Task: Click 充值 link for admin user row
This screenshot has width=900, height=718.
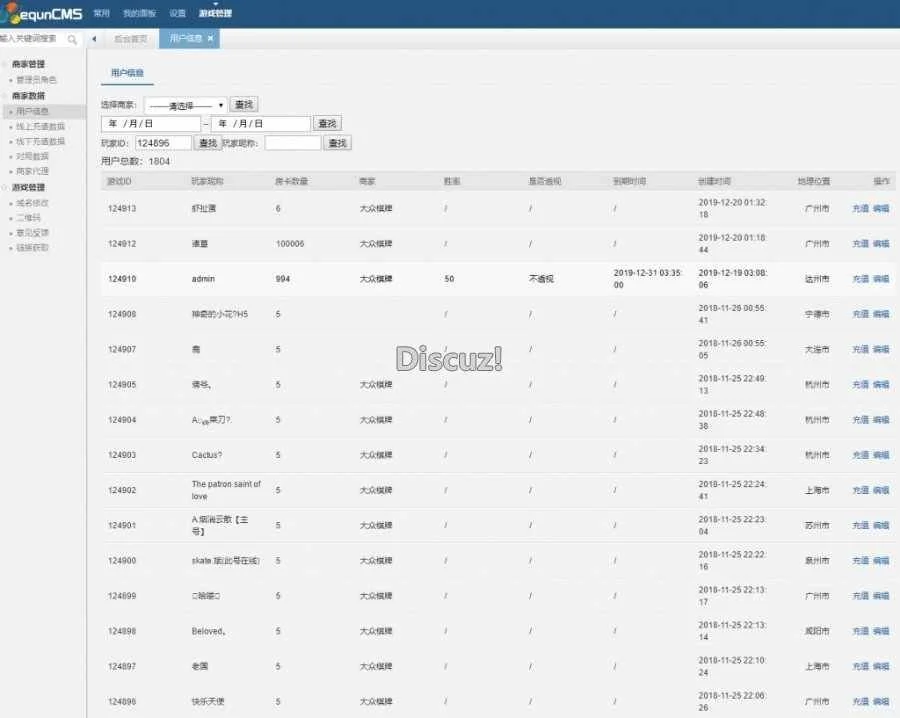Action: pyautogui.click(x=860, y=279)
